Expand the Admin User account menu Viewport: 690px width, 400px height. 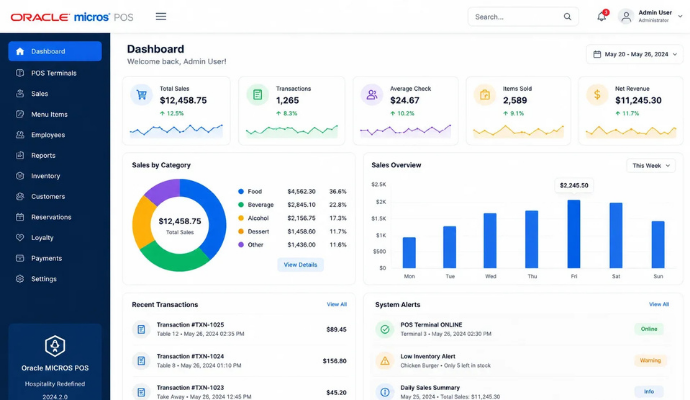coord(650,17)
